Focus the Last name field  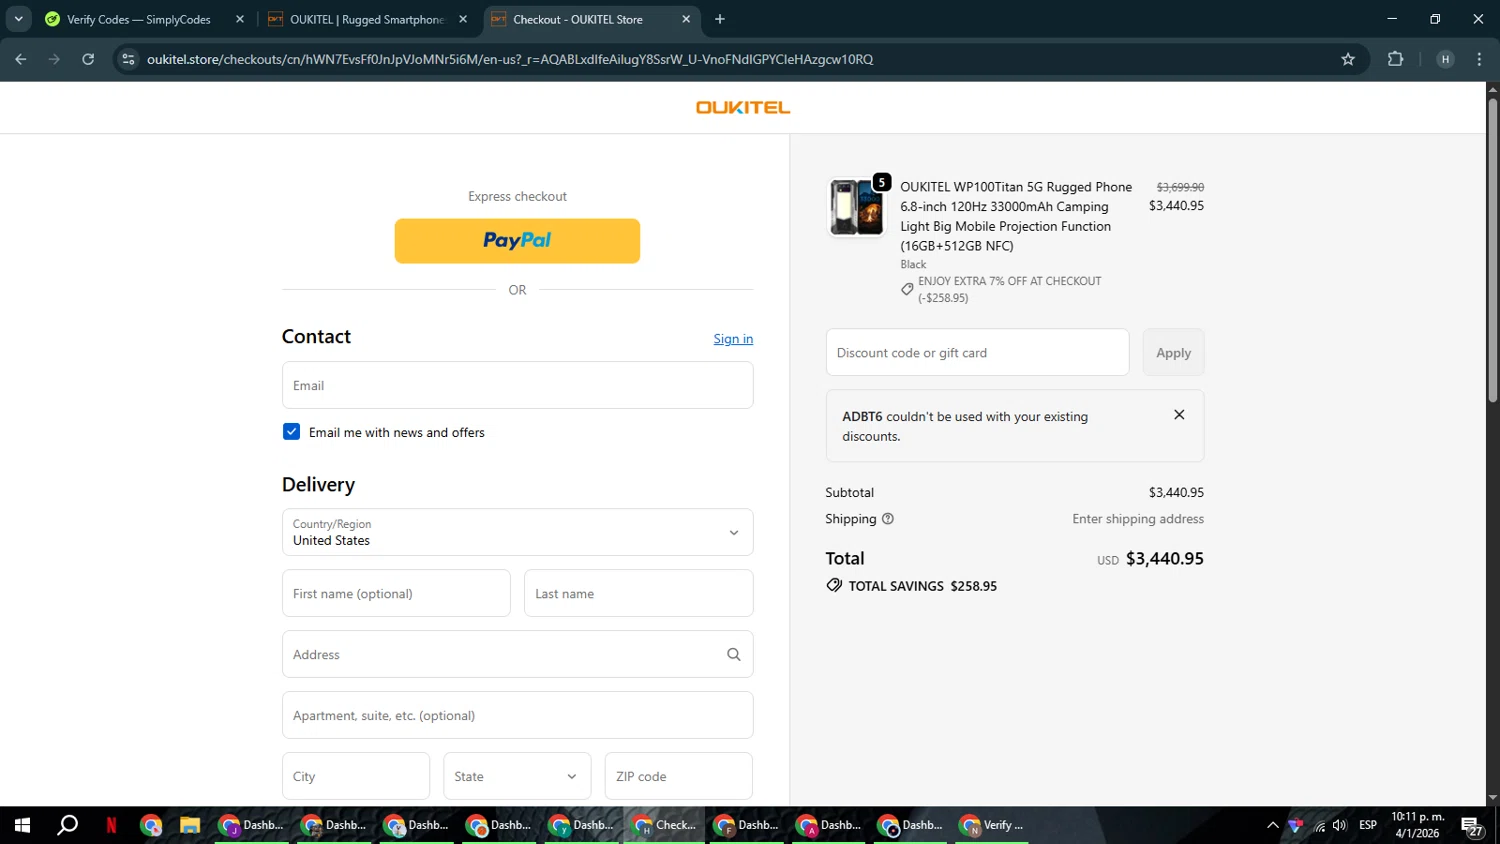tap(638, 593)
